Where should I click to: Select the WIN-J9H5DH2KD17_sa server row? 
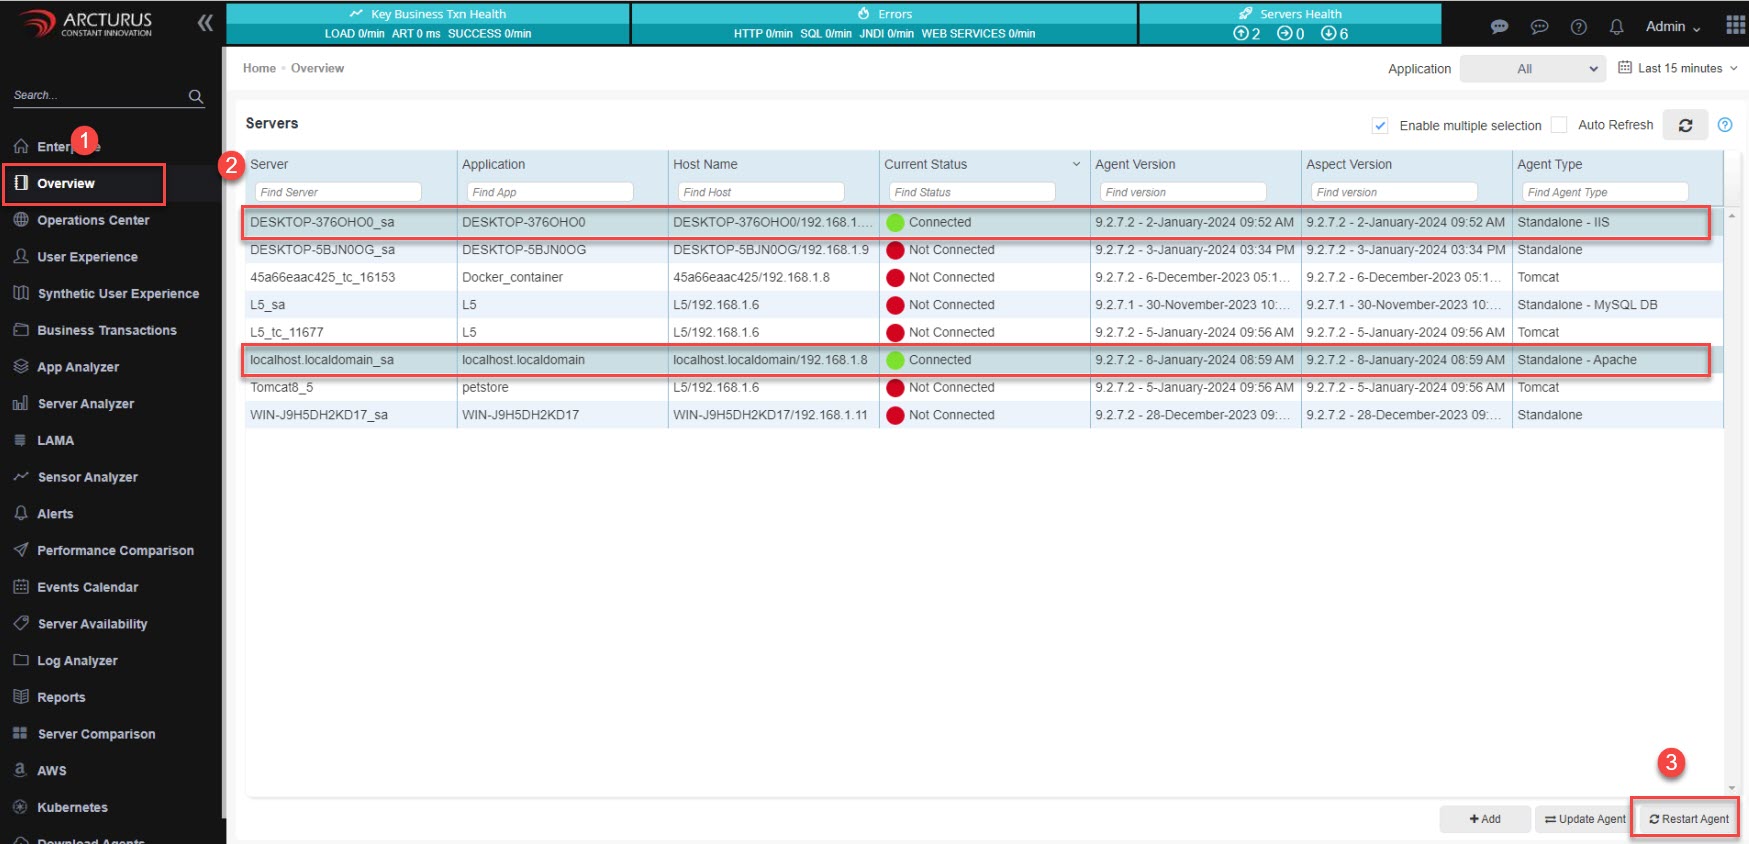point(984,415)
